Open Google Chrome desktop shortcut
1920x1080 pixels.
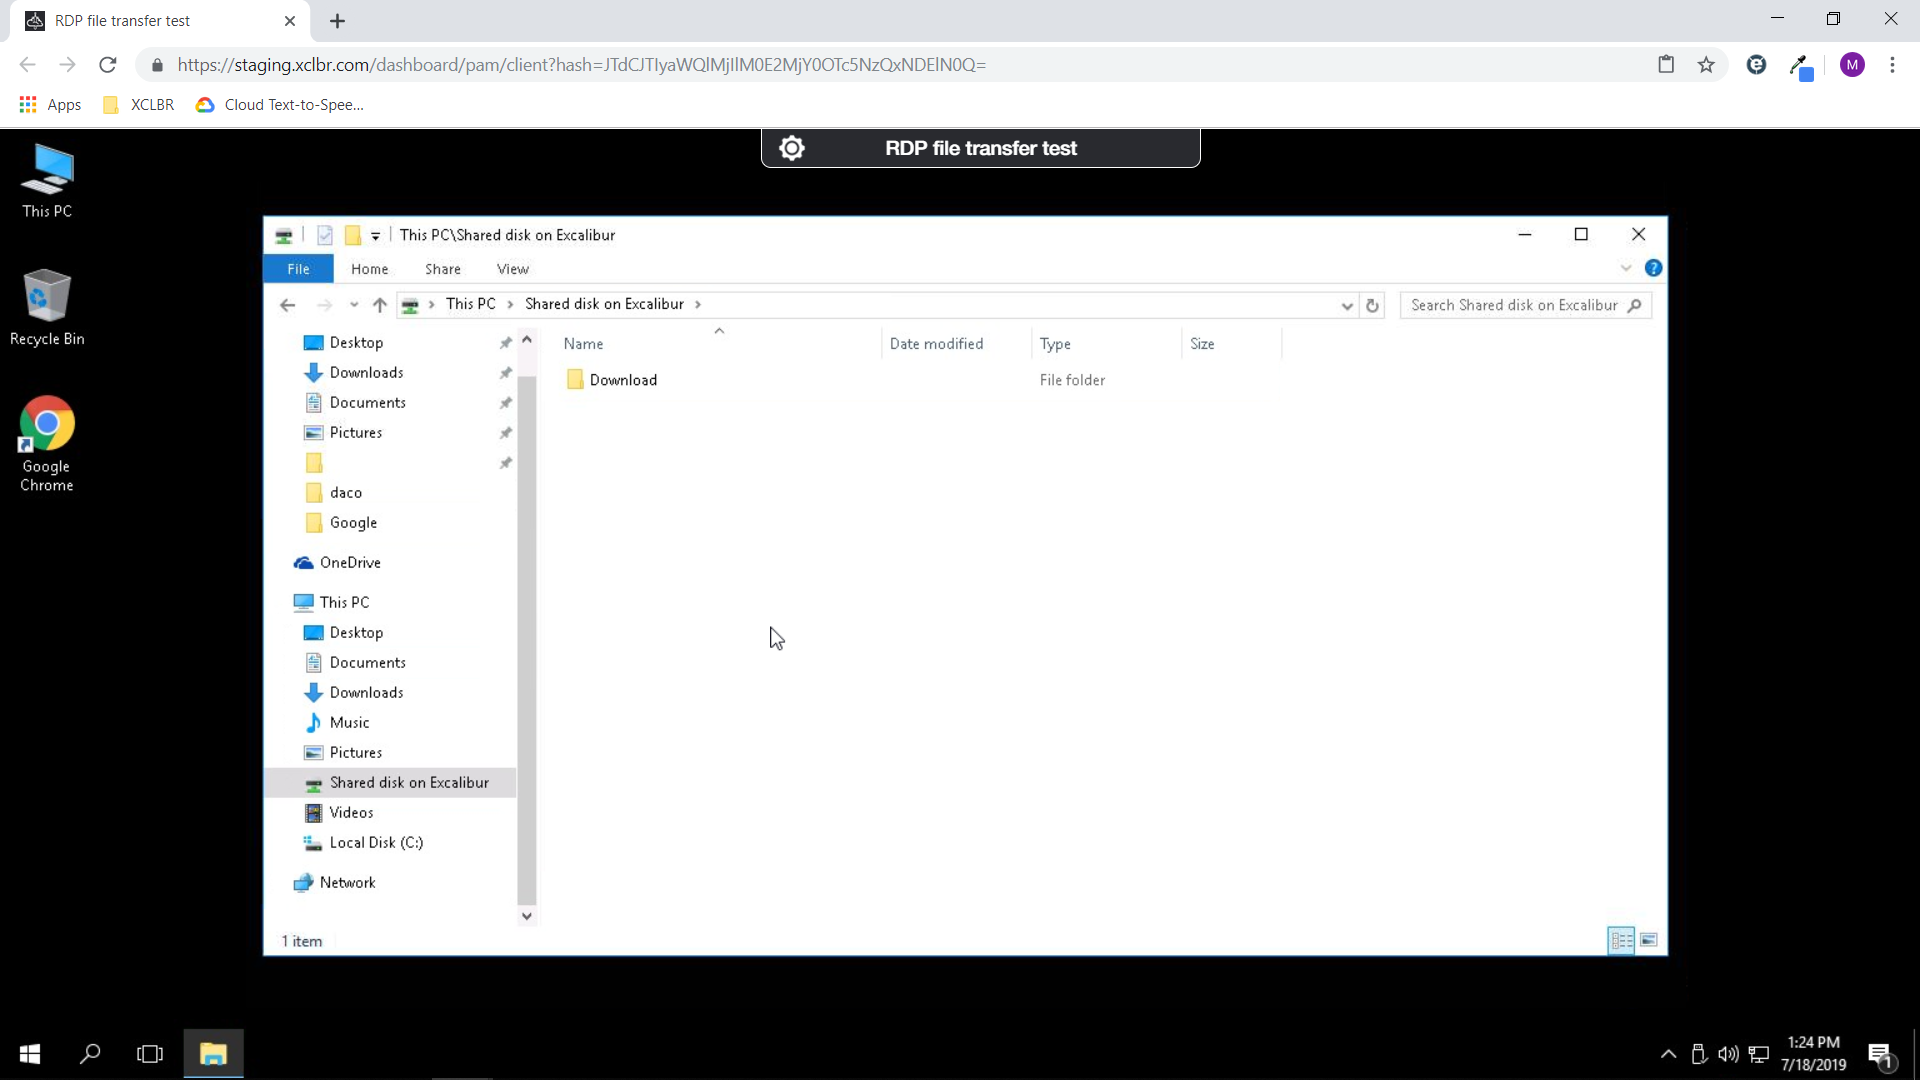click(x=47, y=443)
